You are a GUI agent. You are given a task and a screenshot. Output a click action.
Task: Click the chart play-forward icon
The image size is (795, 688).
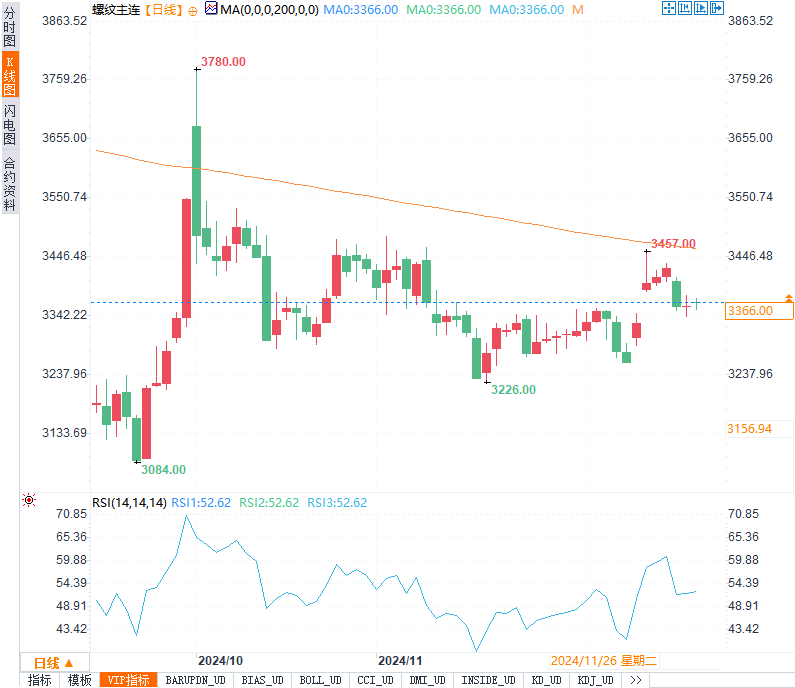tap(701, 8)
